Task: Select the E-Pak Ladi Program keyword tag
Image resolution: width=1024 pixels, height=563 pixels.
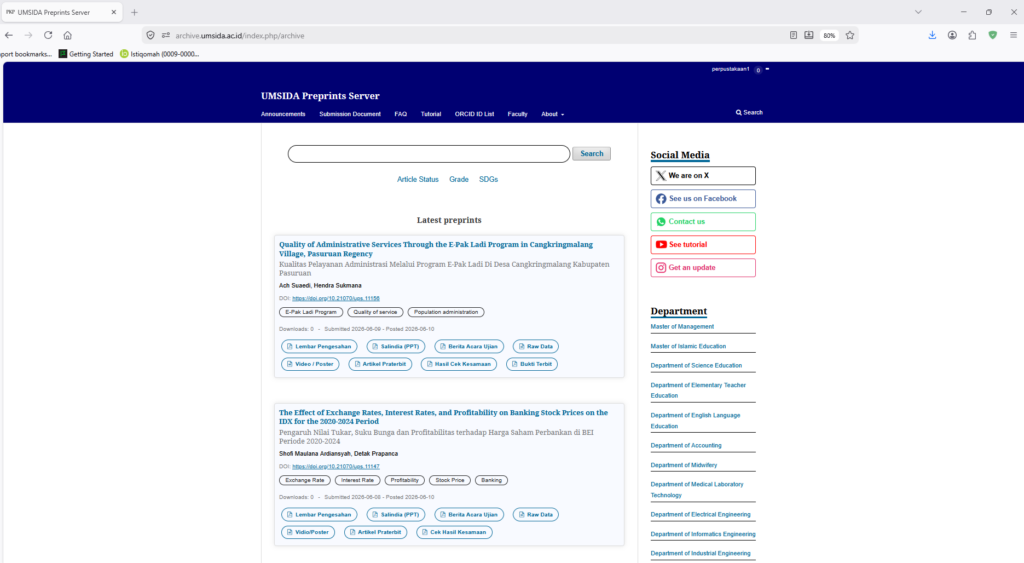Action: [x=311, y=312]
